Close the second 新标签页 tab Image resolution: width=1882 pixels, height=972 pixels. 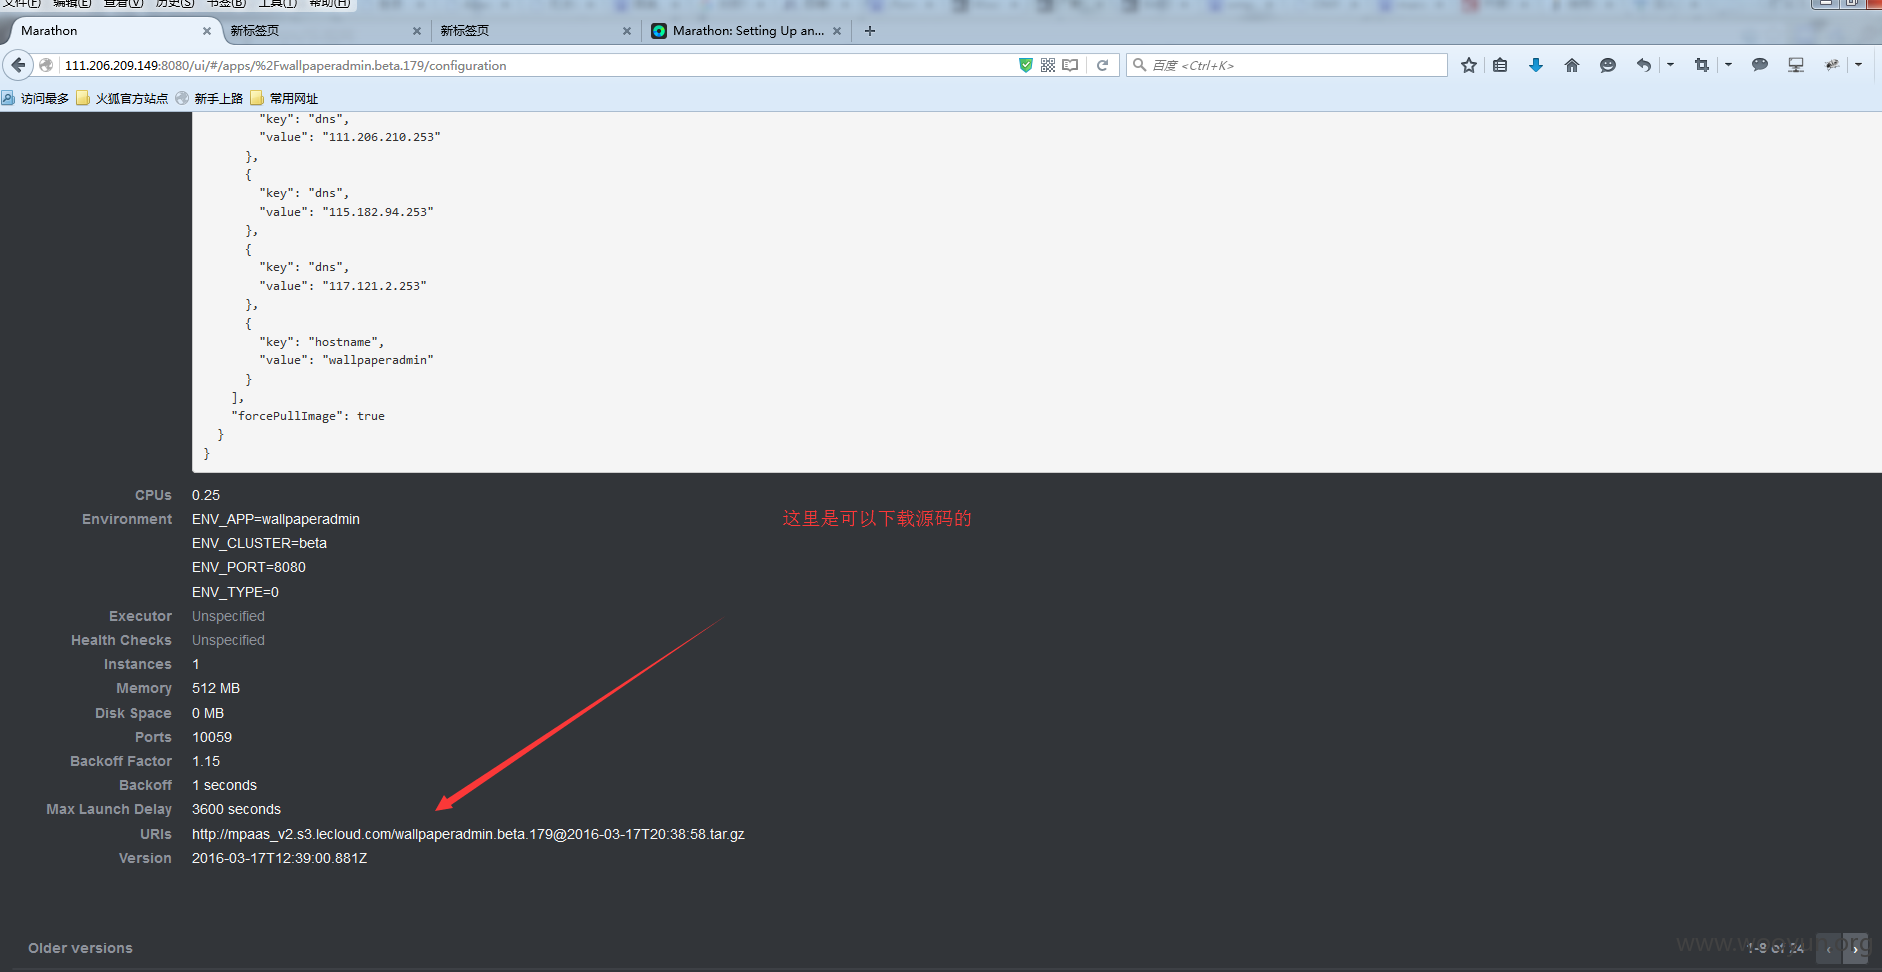627,31
